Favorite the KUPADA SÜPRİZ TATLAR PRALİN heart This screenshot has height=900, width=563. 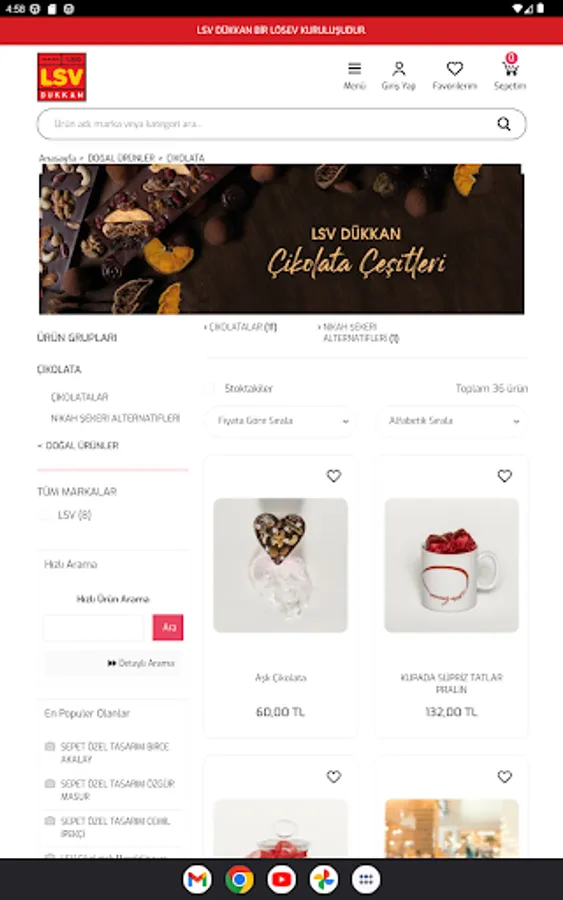pos(504,476)
